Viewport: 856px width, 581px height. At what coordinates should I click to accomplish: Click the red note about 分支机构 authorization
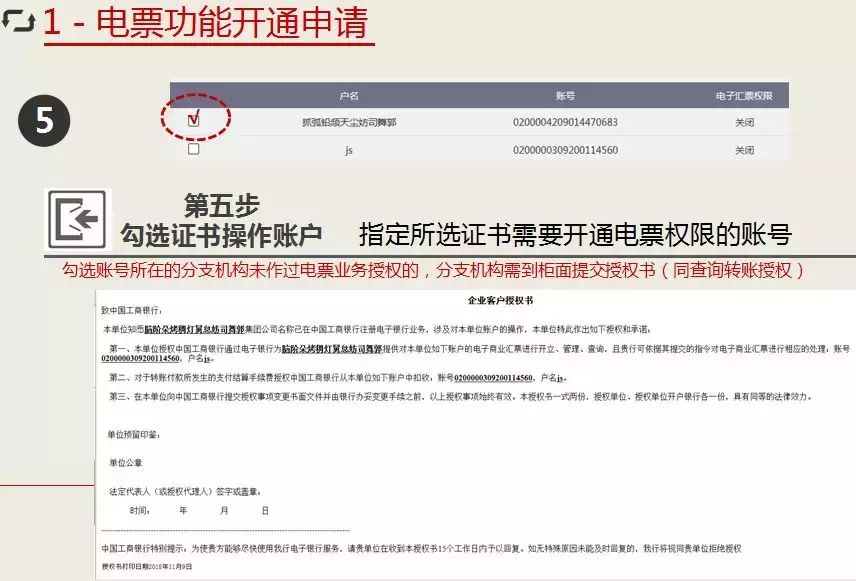(433, 270)
